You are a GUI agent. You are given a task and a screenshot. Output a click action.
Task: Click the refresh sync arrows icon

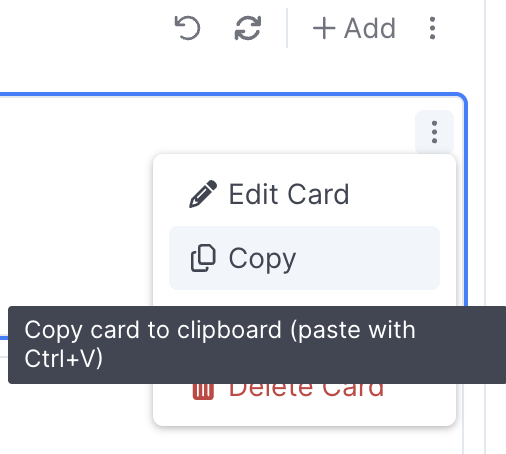coord(248,28)
